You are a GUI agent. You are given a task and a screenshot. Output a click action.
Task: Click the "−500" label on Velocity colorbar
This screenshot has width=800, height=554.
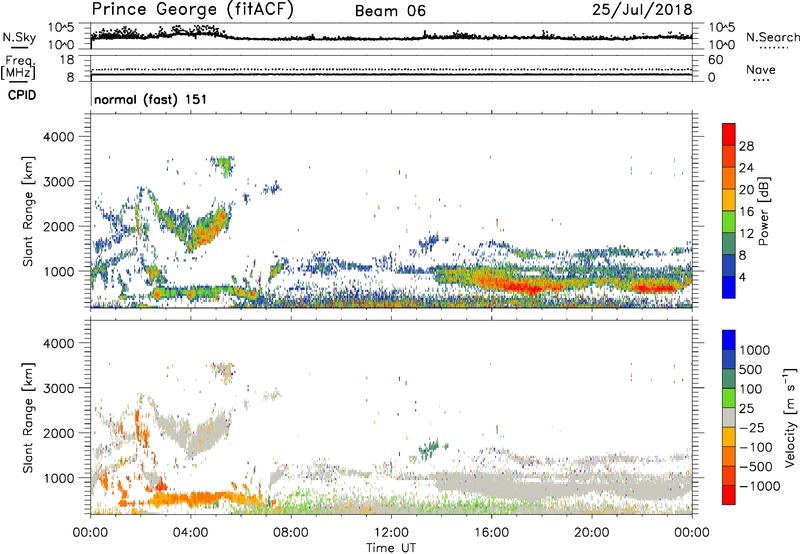(x=756, y=467)
